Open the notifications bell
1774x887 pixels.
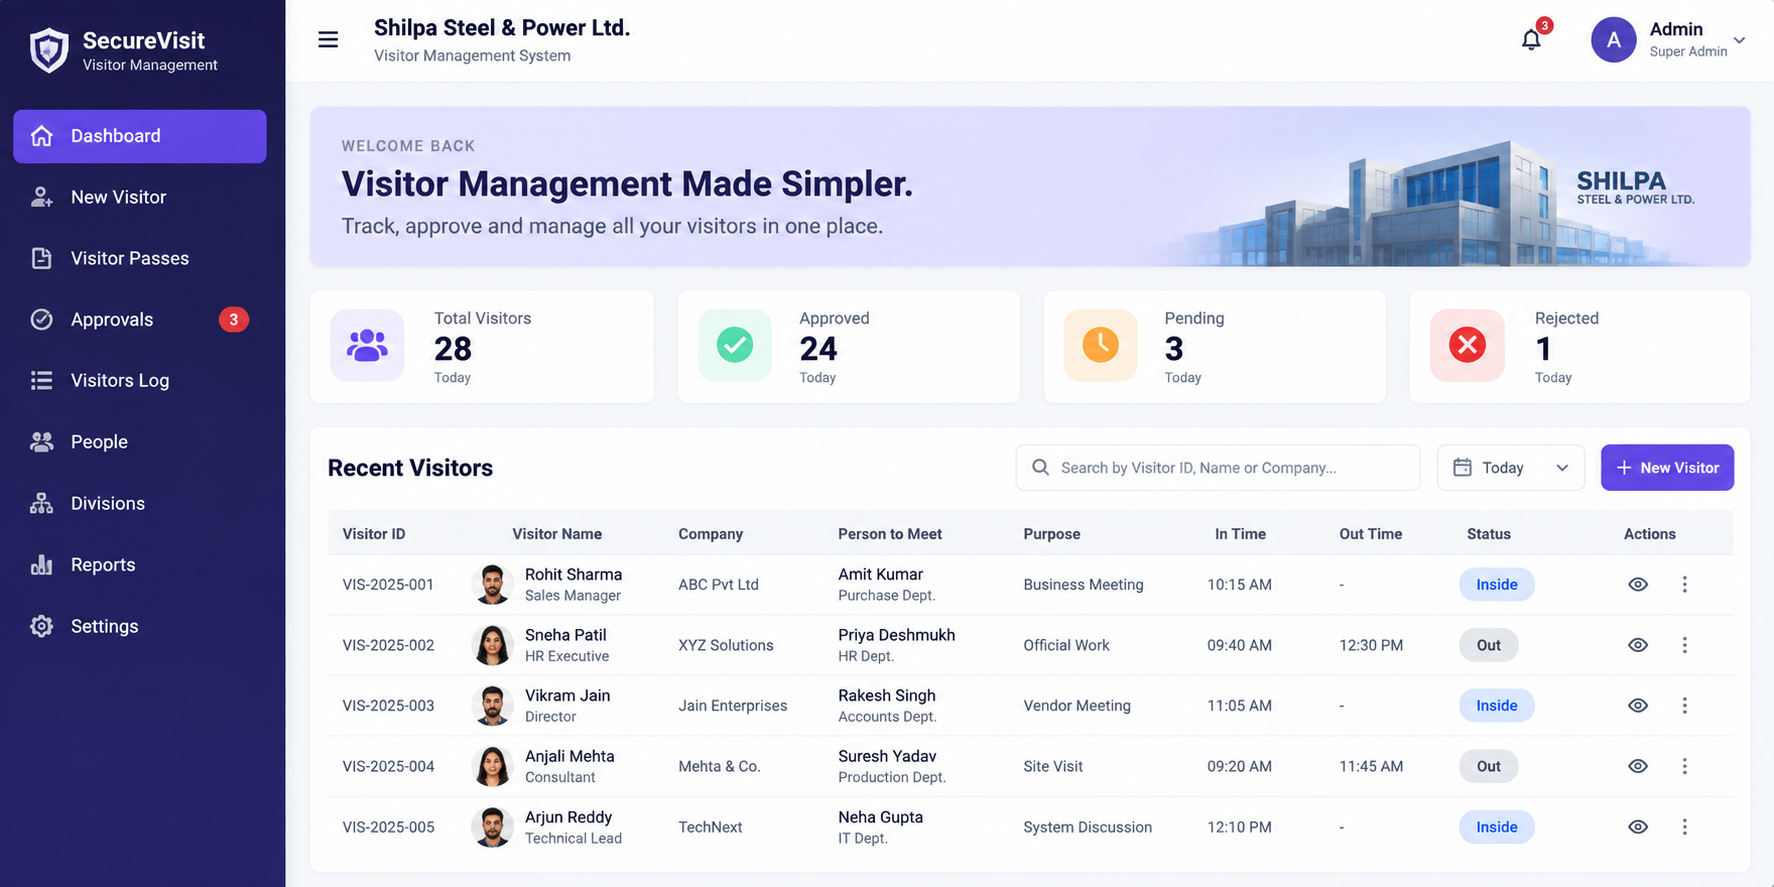(x=1531, y=40)
